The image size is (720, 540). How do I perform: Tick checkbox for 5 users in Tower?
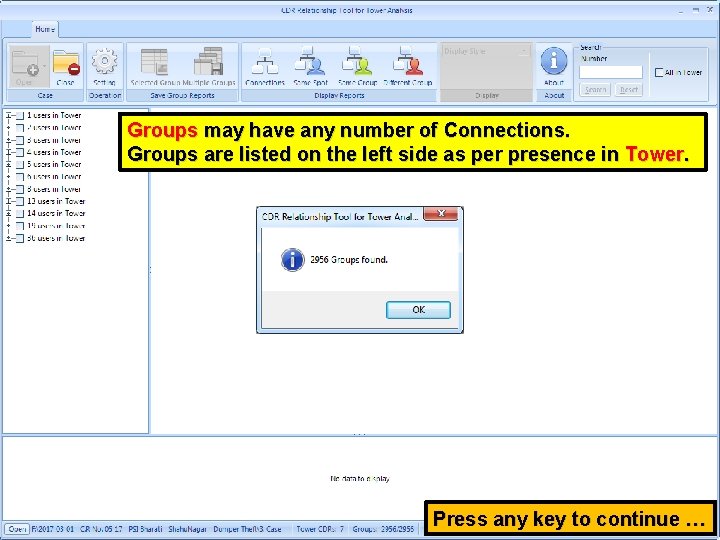coord(20,164)
